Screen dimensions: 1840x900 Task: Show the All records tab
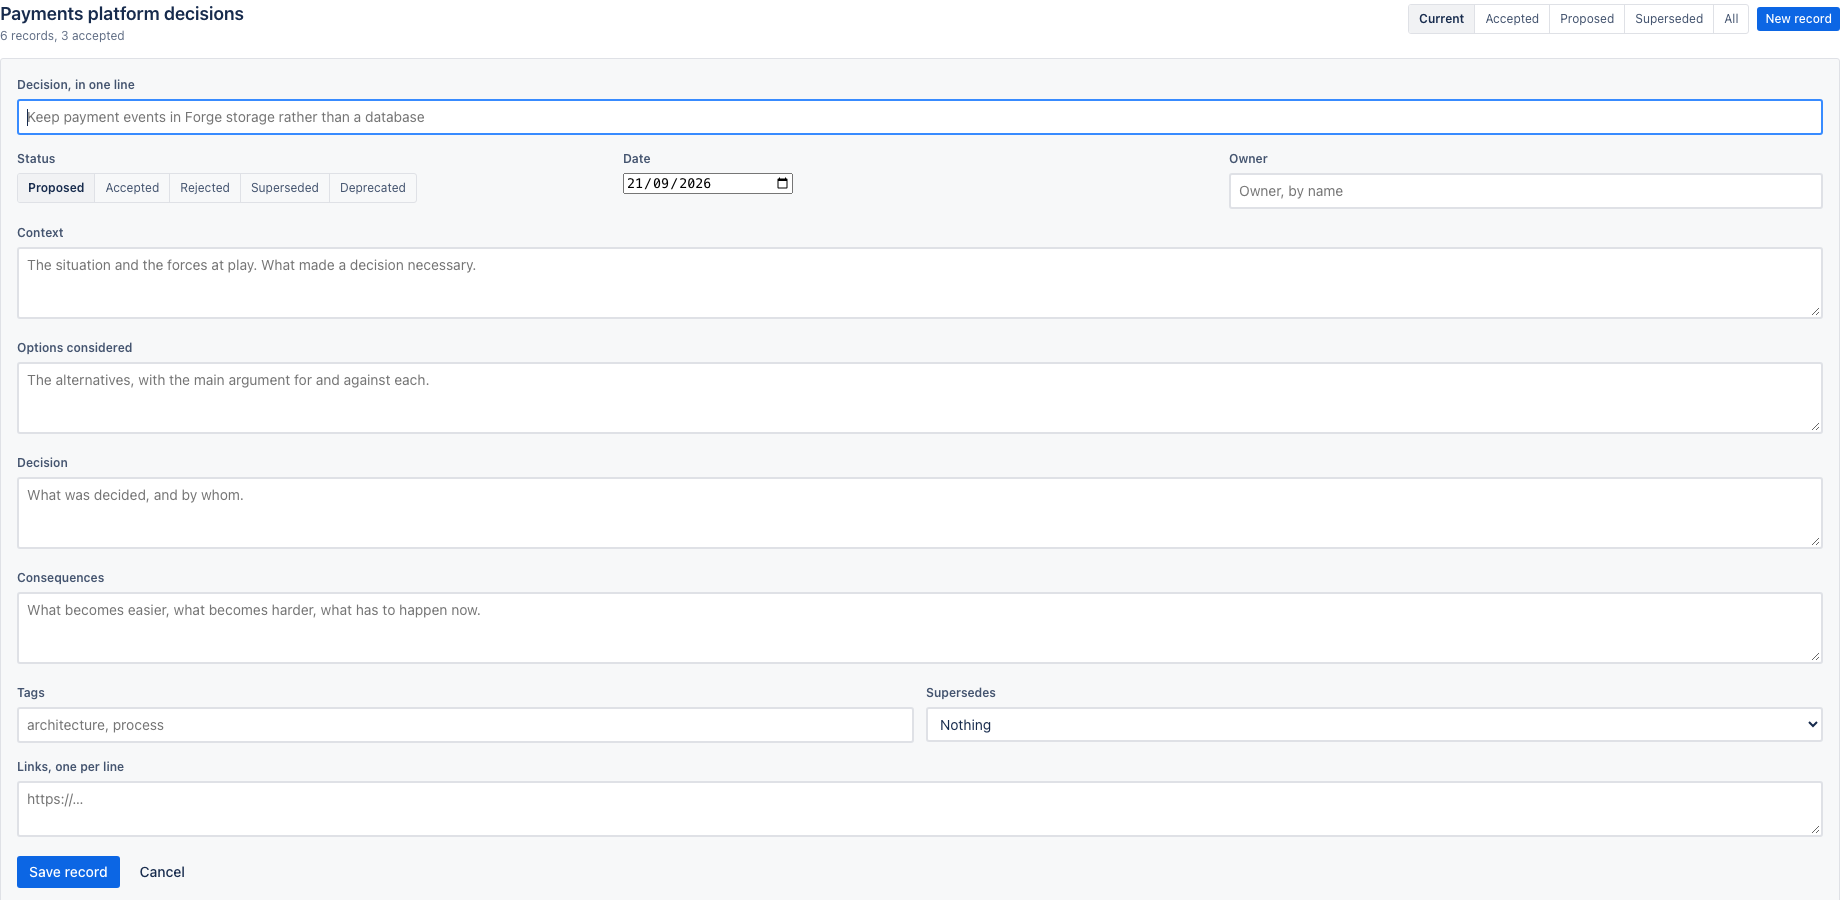tap(1731, 19)
